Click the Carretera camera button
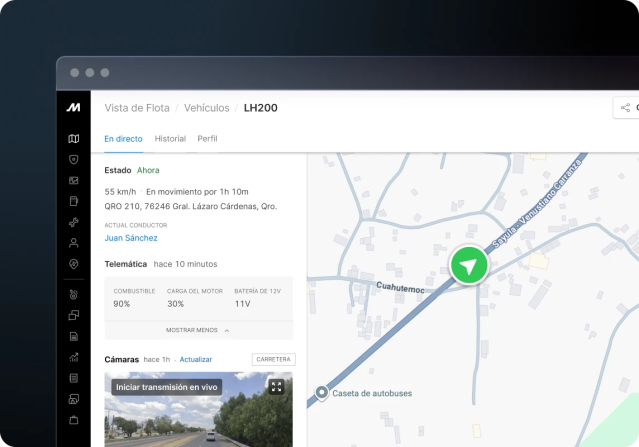The height and width of the screenshot is (447, 639). pyautogui.click(x=273, y=359)
